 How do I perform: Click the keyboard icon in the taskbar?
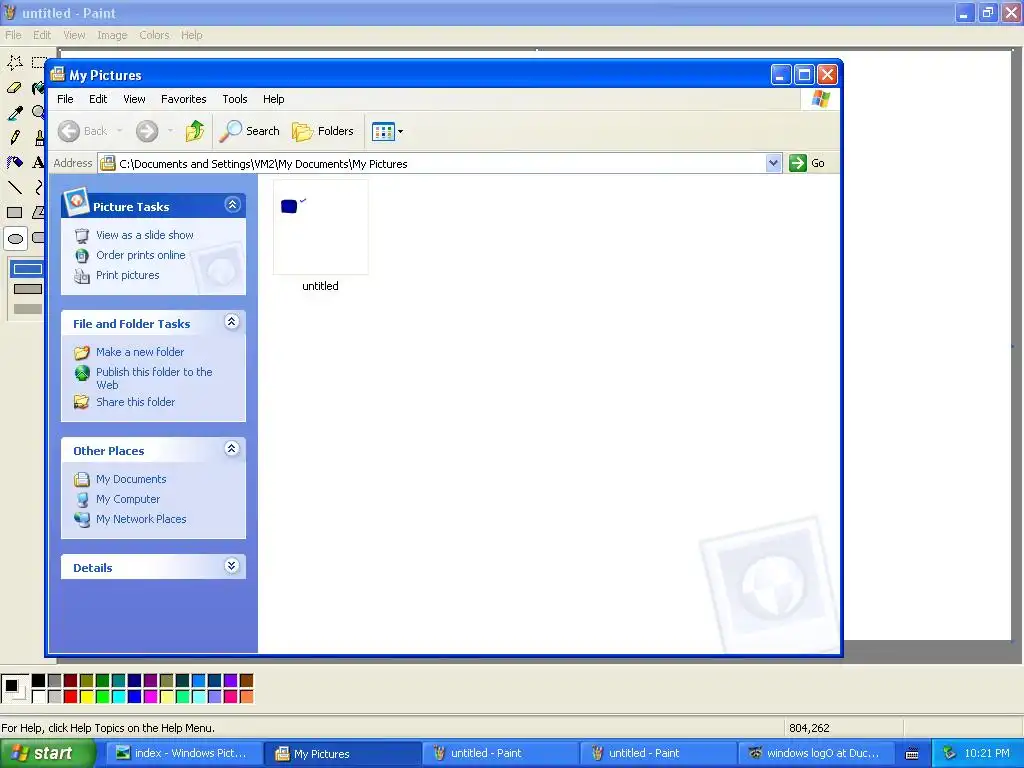coord(912,754)
